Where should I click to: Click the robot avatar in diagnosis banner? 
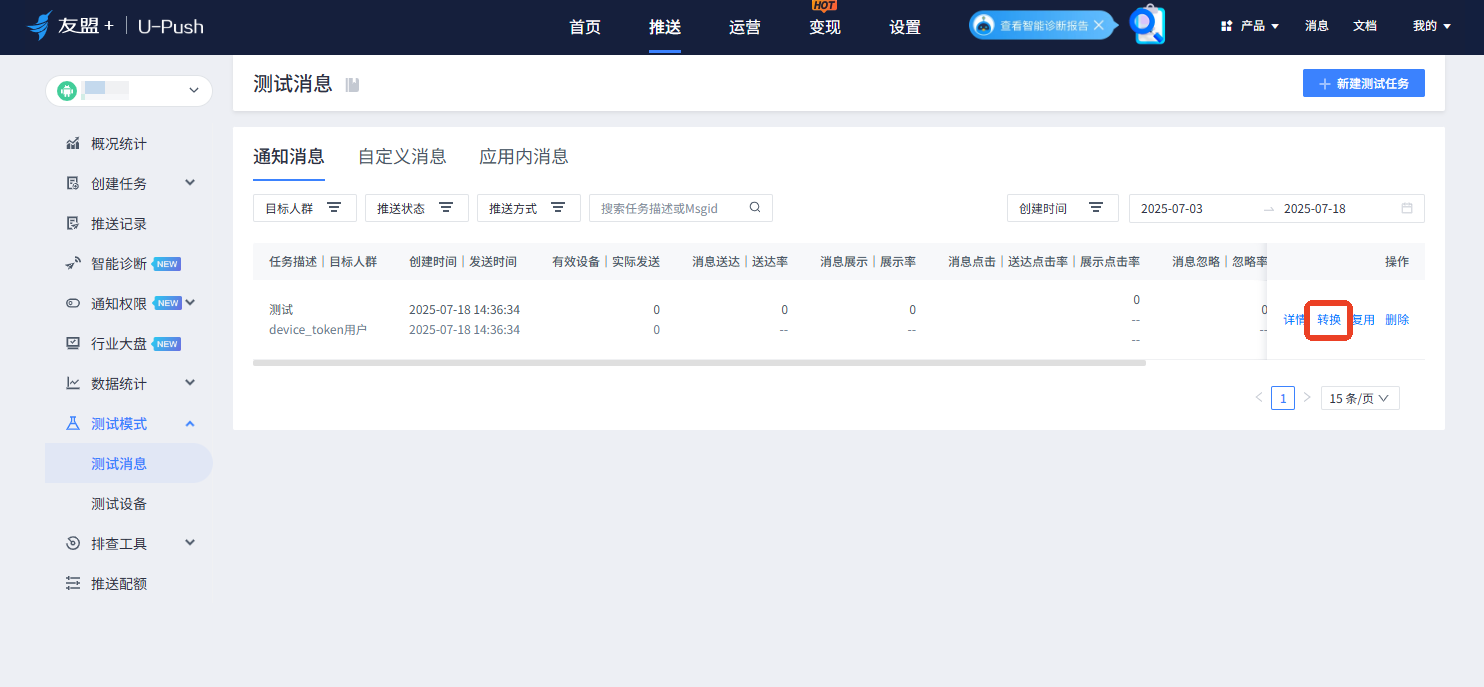click(x=985, y=26)
